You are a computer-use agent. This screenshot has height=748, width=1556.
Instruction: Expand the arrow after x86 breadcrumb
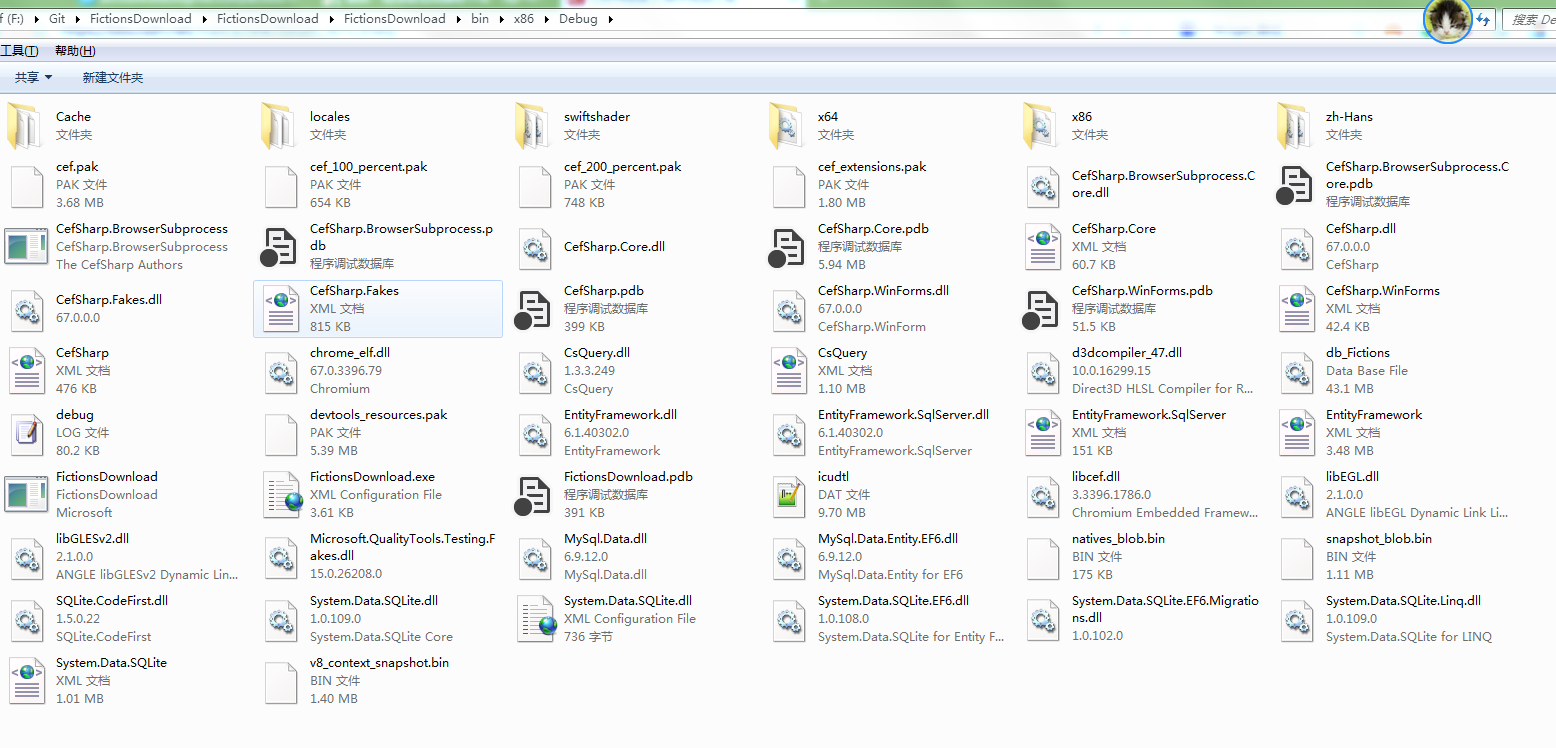pos(546,19)
